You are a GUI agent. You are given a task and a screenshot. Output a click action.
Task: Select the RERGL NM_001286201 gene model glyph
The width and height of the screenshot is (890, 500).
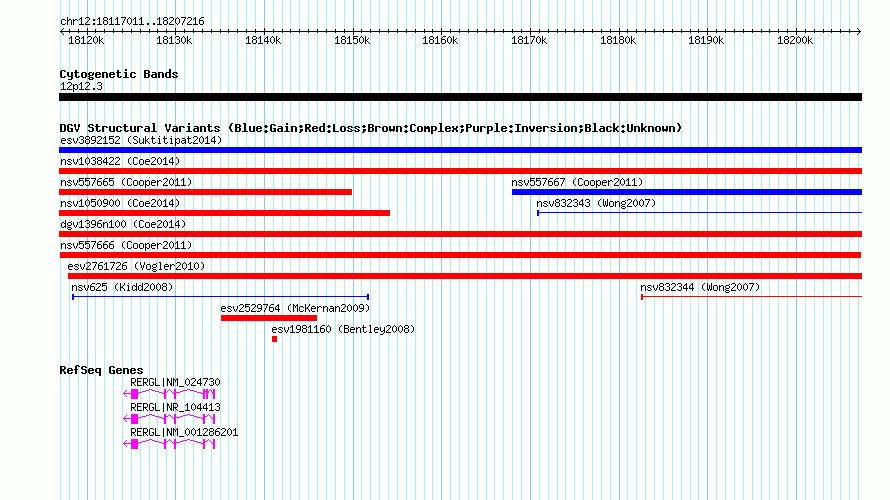pos(169,444)
